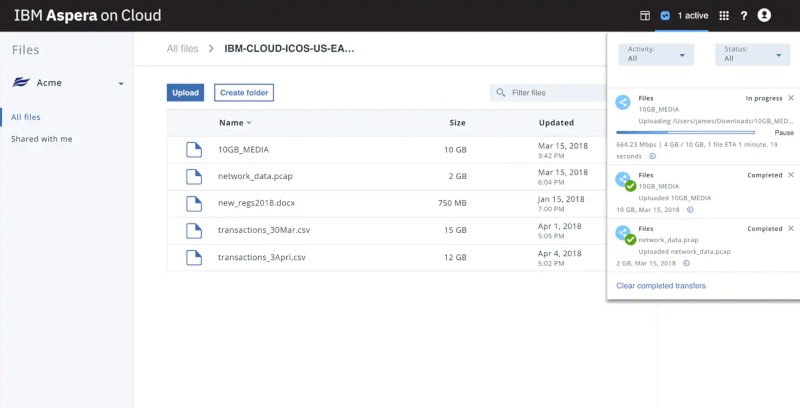
Task: Click 'Uploaded 10GB_MEDIA' transfer text
Action: [674, 198]
